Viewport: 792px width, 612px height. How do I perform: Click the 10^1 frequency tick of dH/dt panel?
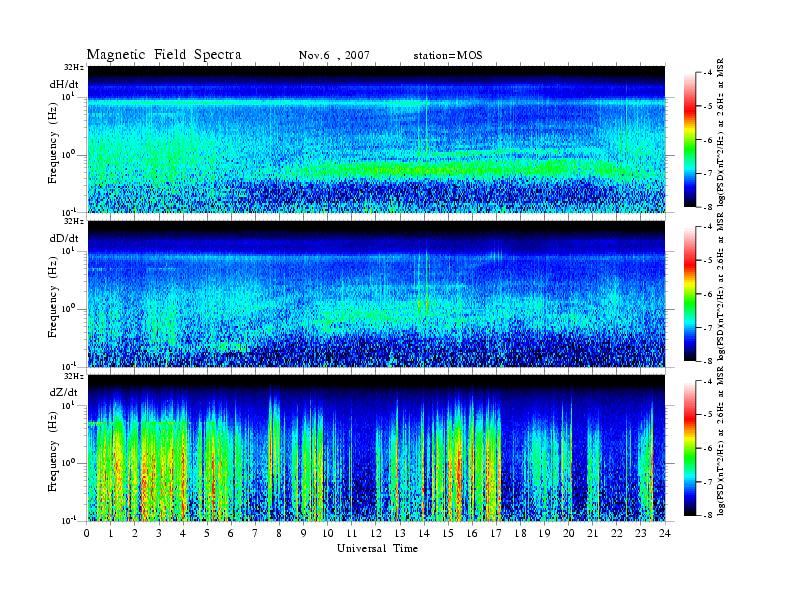[x=68, y=97]
